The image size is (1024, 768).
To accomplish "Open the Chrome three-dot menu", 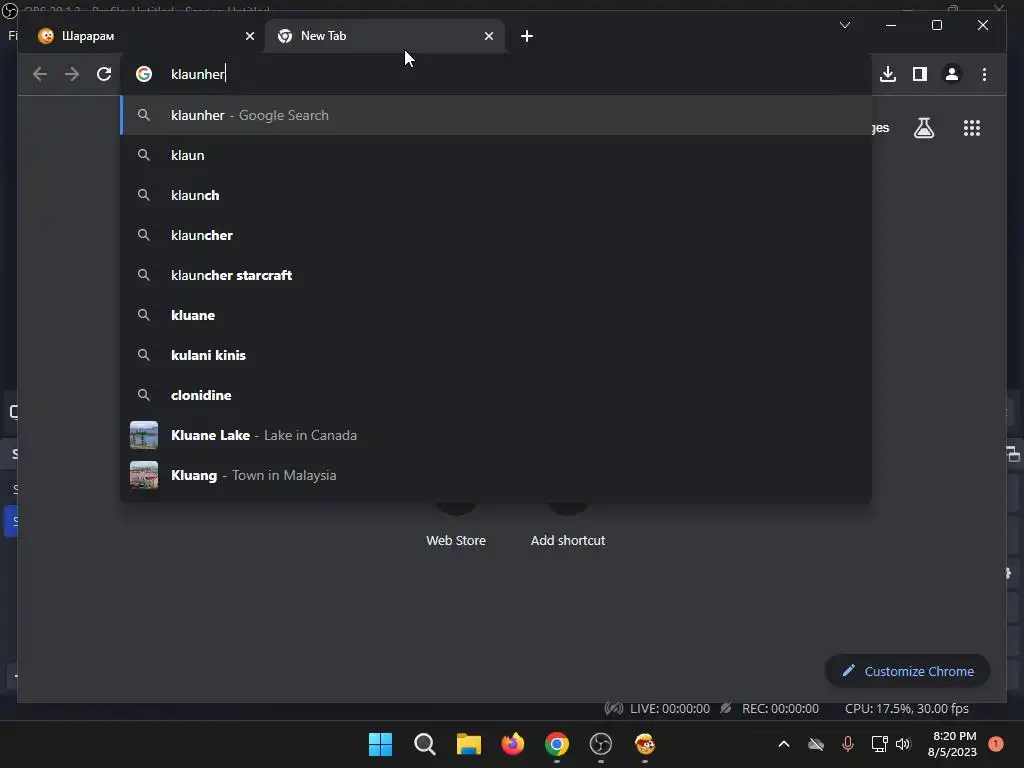I will [984, 74].
